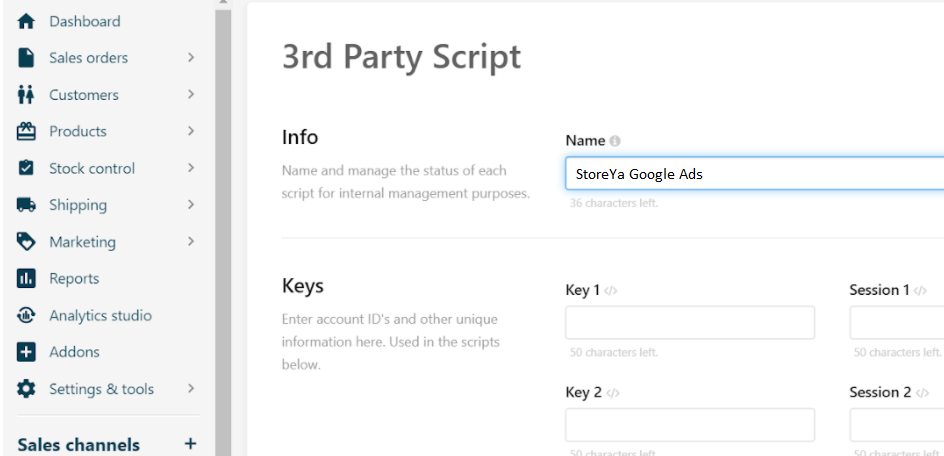944x456 pixels.
Task: Open Analytics studio from the sidebar
Action: (100, 316)
